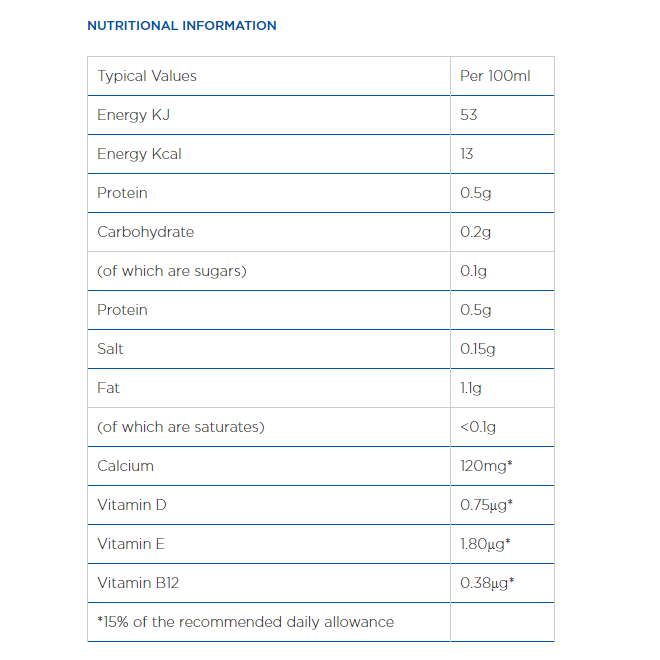660x660 pixels.
Task: Click the 0.2g carbohydrate value
Action: click(475, 232)
